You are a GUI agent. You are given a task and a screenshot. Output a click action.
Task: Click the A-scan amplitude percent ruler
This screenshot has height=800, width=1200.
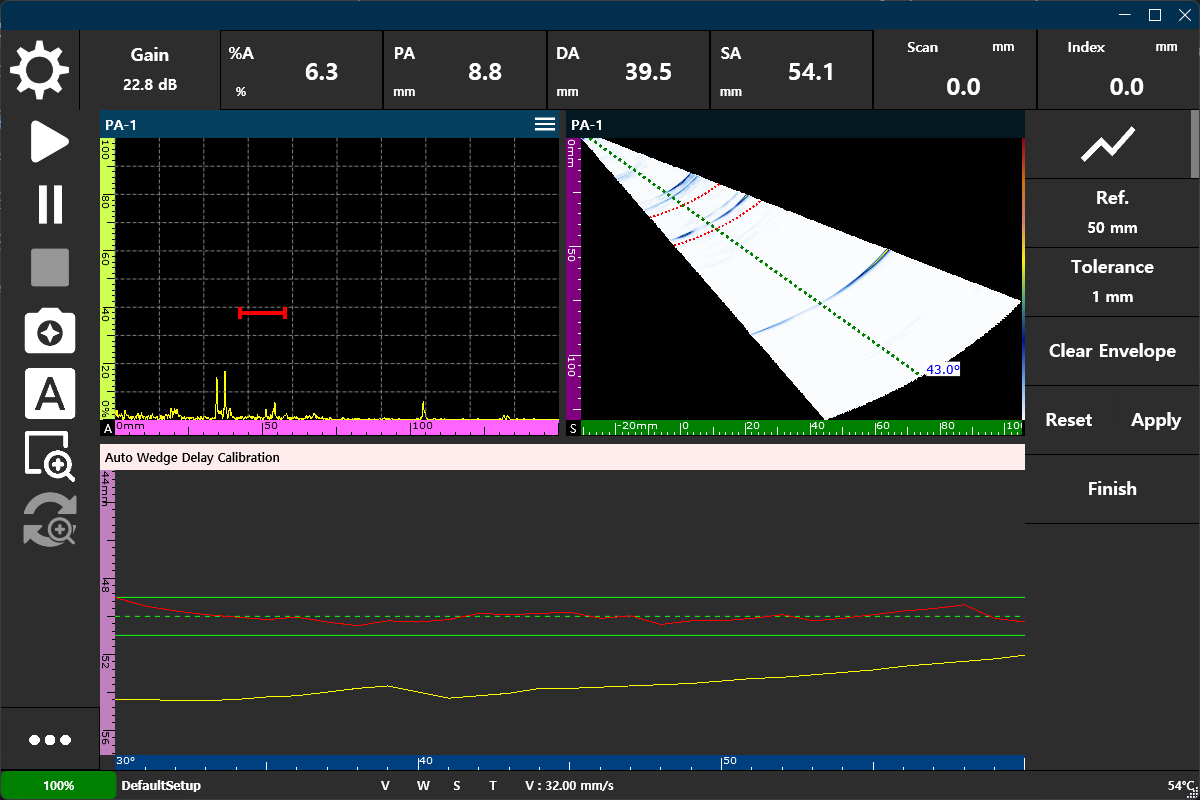click(107, 277)
